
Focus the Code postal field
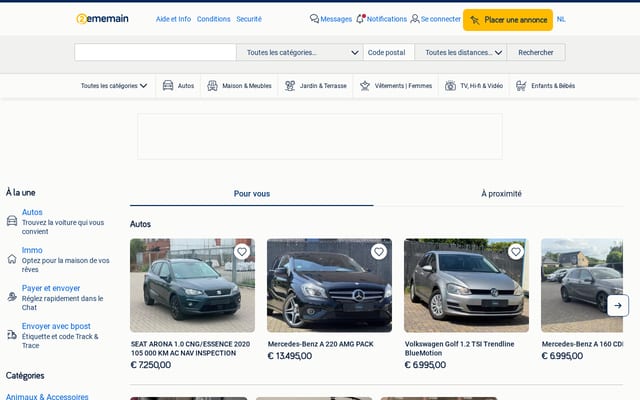click(x=389, y=52)
